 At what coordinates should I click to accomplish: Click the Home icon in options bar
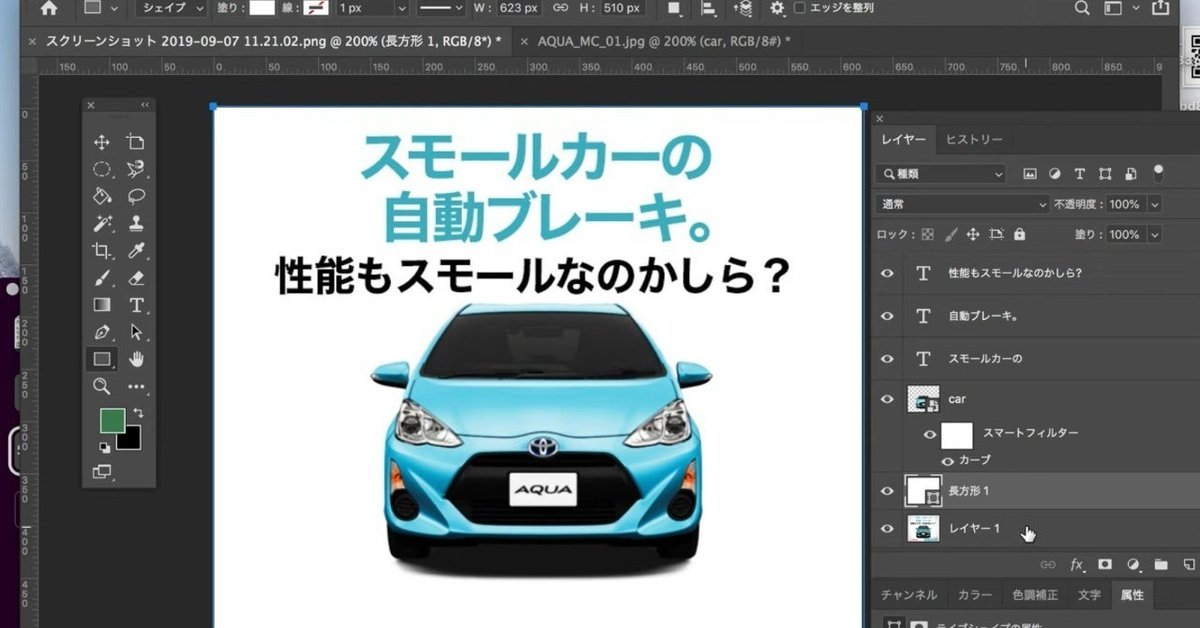49,8
